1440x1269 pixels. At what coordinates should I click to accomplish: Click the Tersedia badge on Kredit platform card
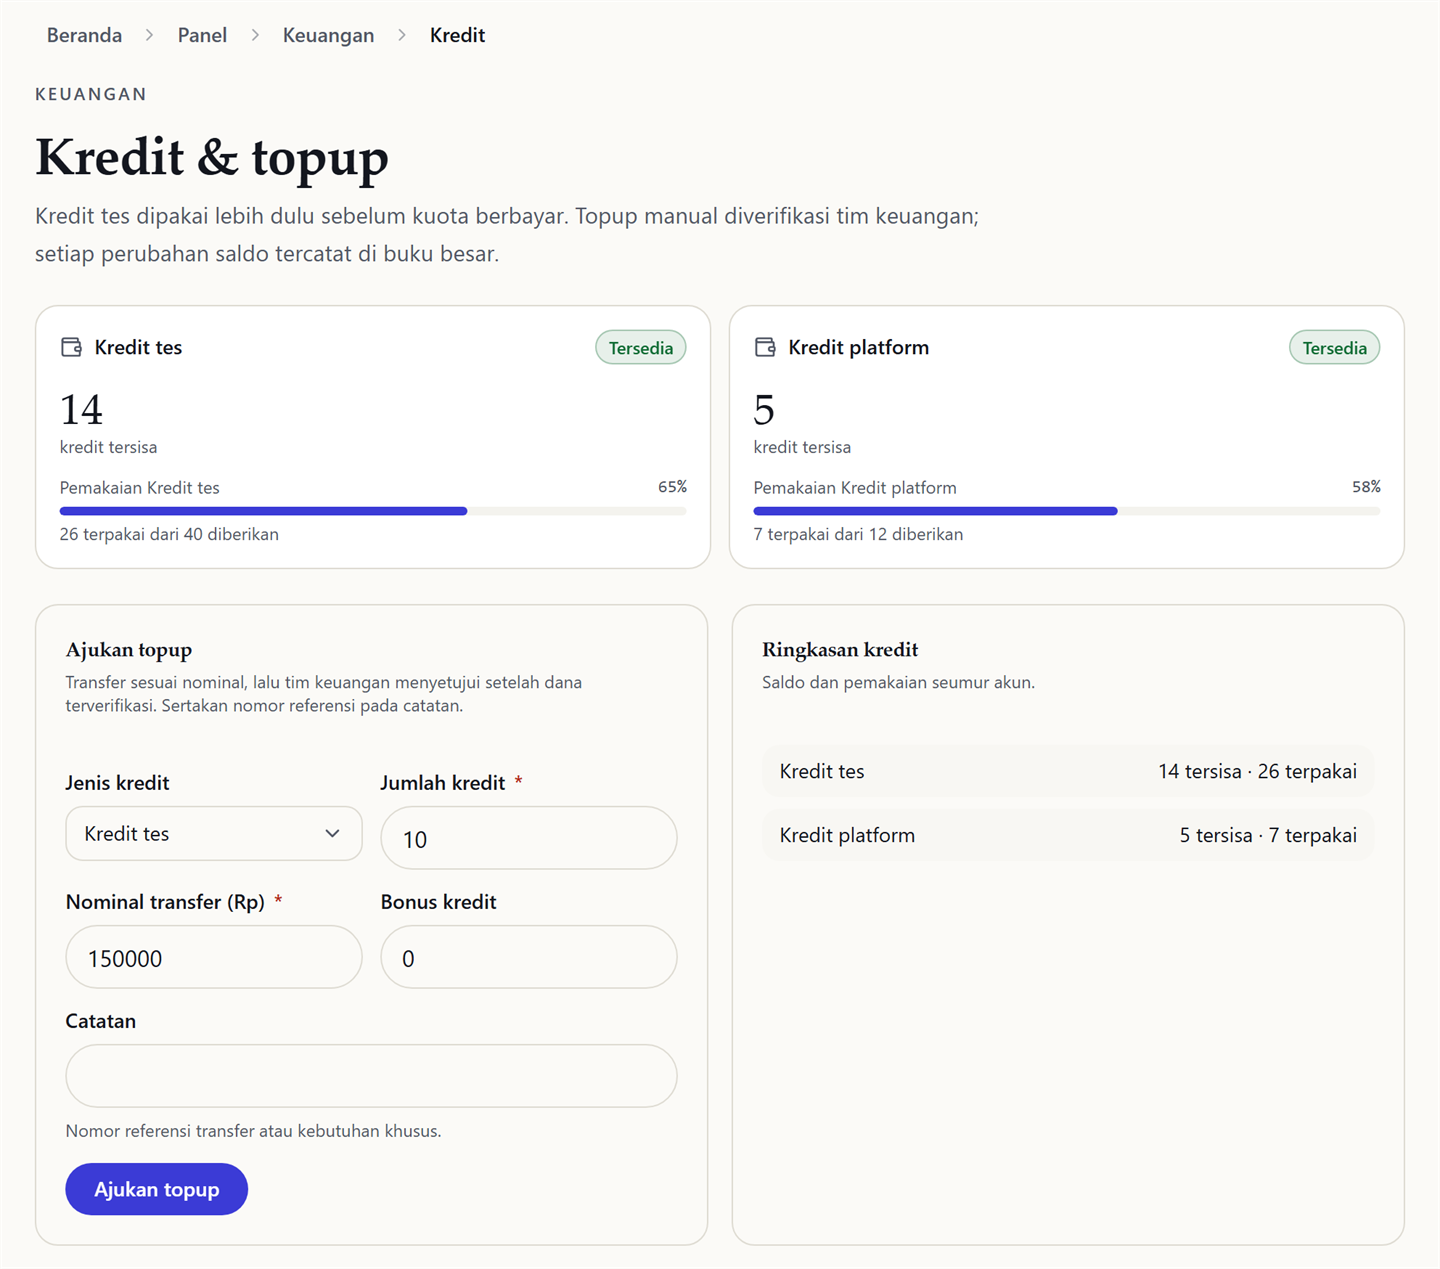coord(1335,348)
